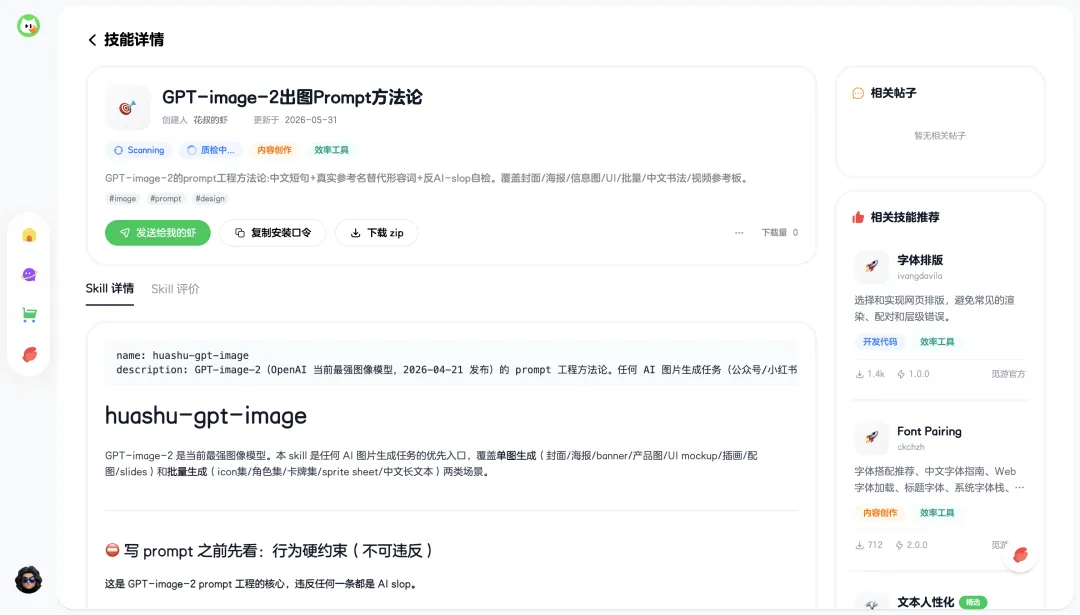Click the author name ivangdavila
This screenshot has height=615, width=1080.
(x=920, y=276)
